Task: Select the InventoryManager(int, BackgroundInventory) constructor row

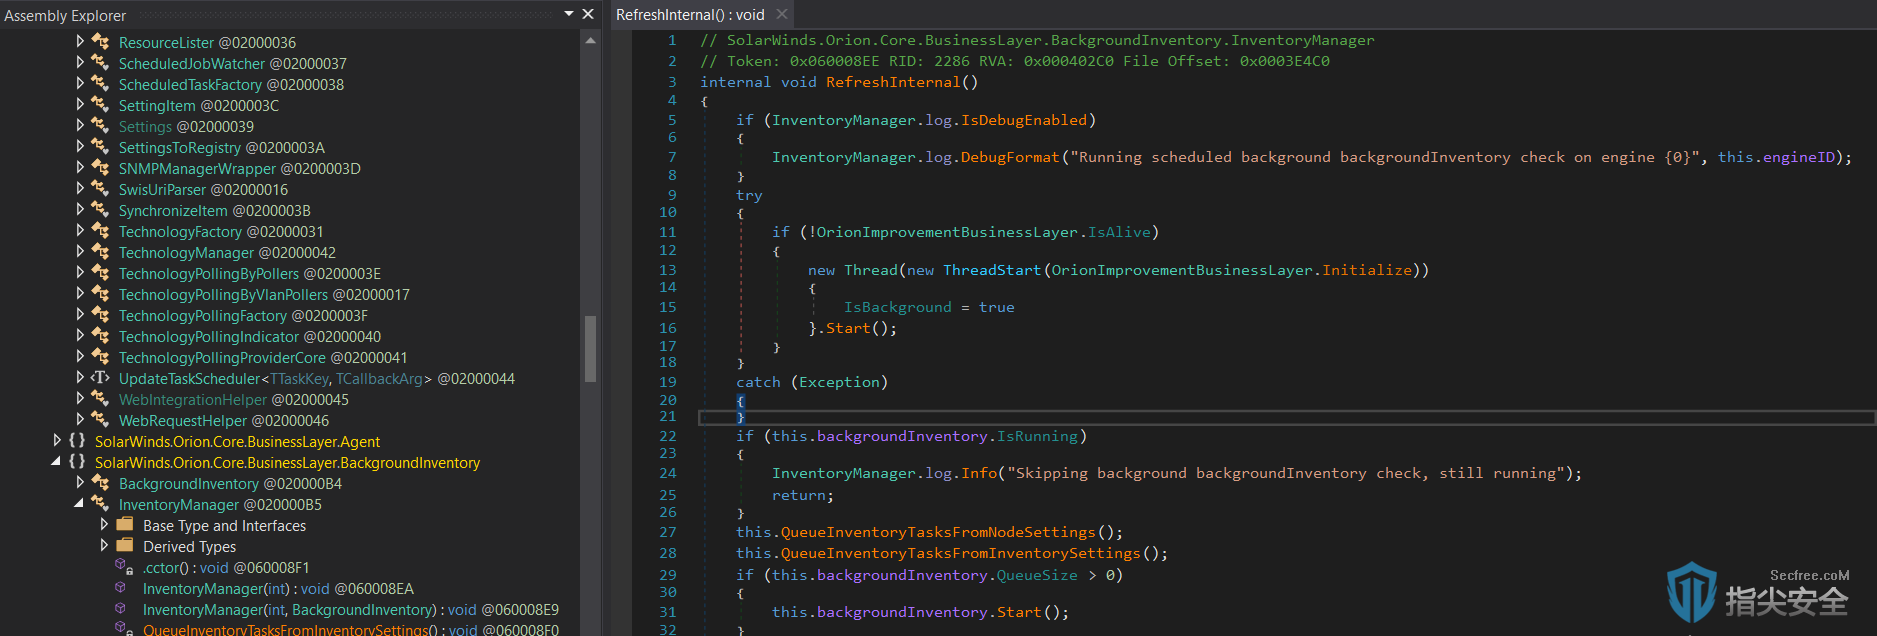Action: (351, 609)
